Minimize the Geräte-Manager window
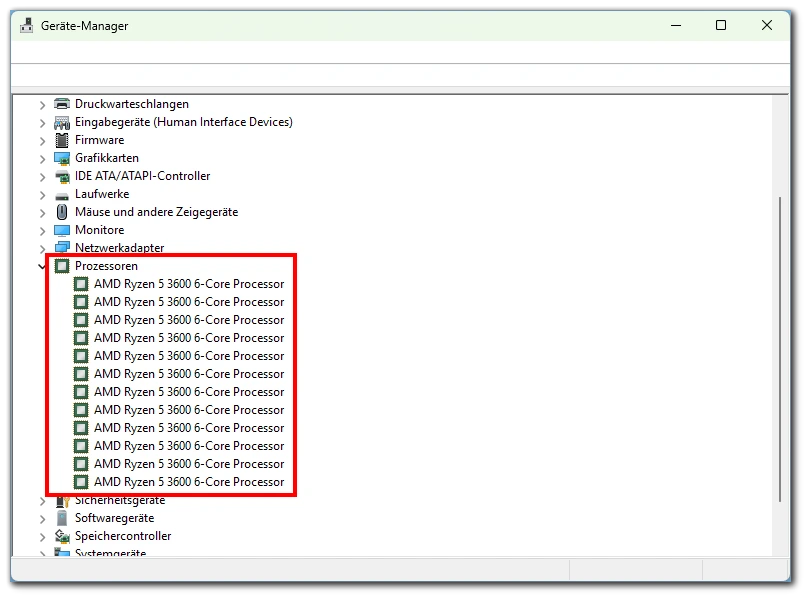Screen dimensions: 809x600 676,25
